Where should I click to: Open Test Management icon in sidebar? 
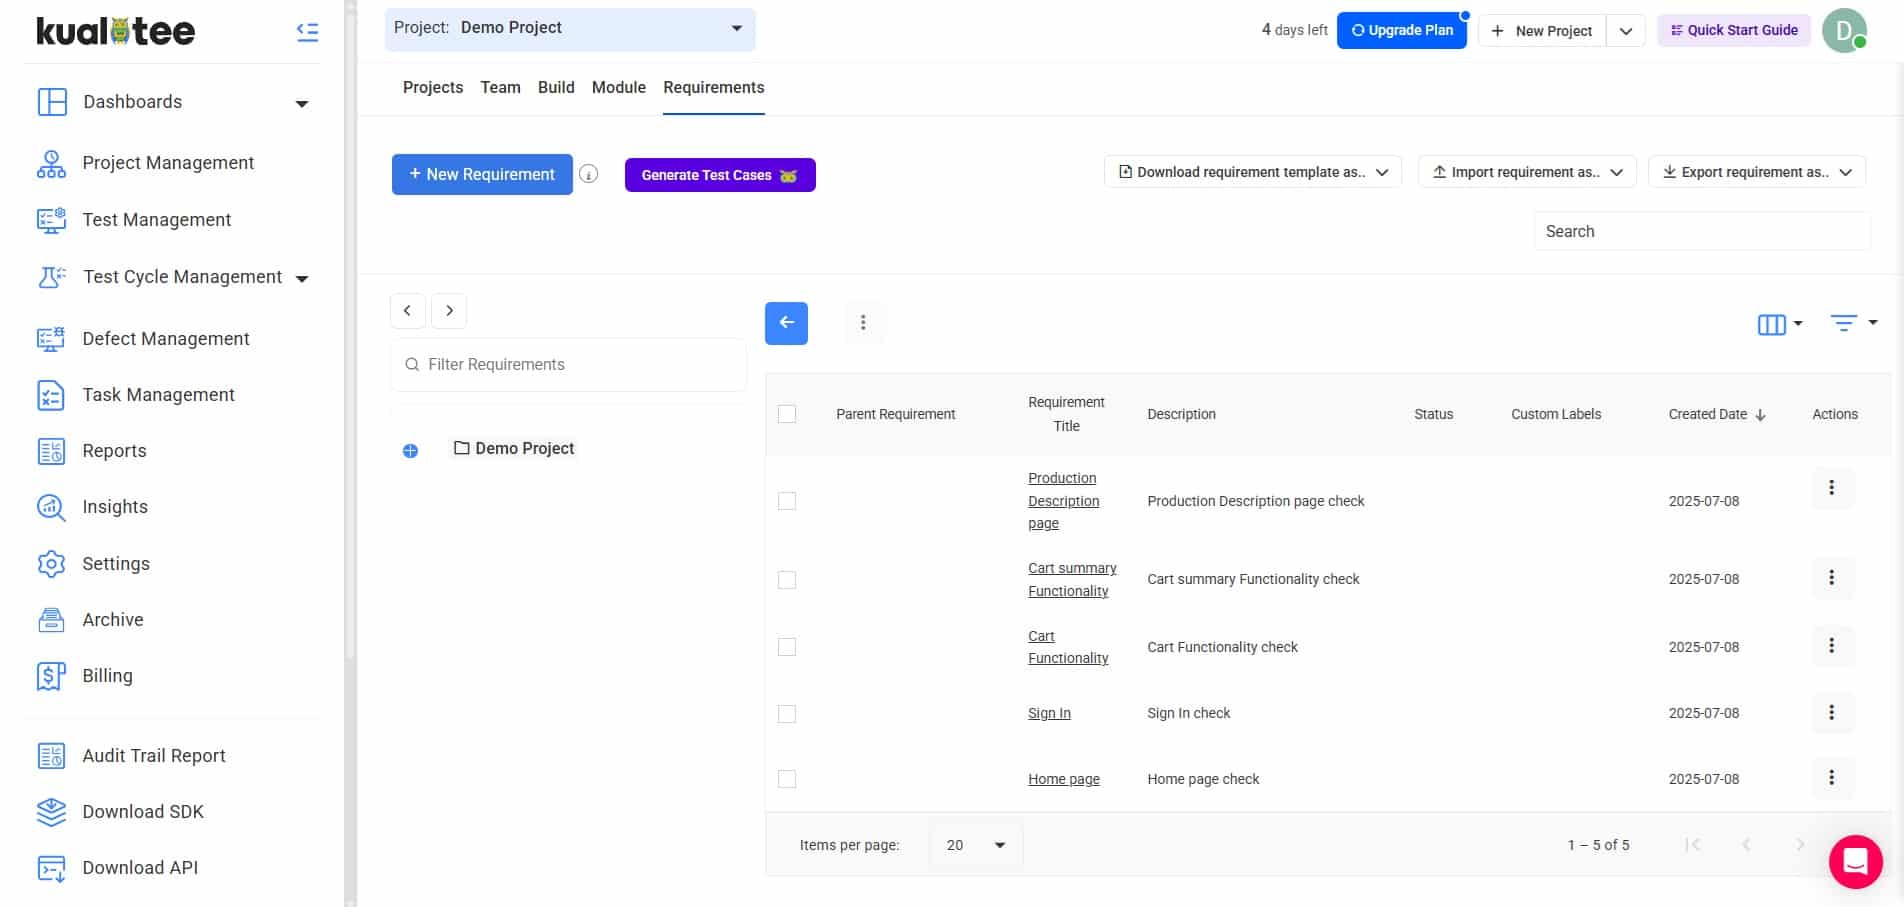[51, 220]
